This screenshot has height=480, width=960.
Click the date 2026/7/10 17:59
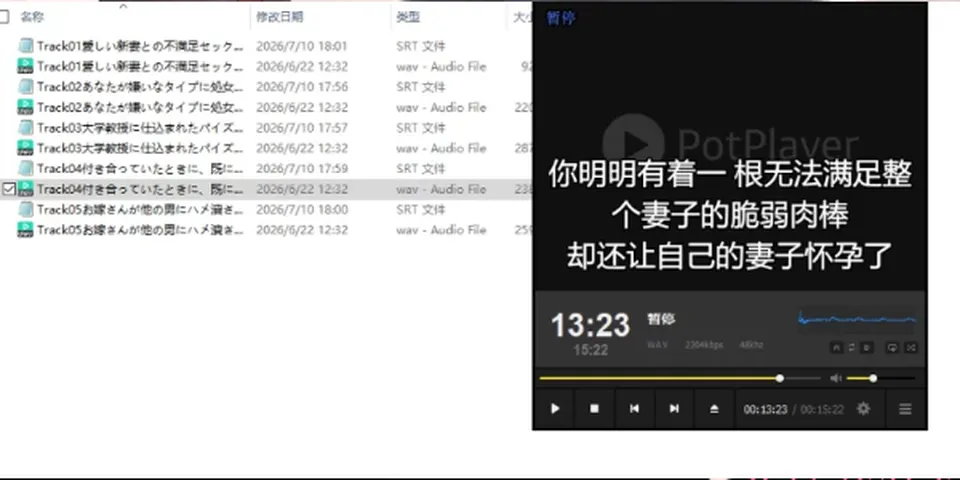(x=302, y=168)
